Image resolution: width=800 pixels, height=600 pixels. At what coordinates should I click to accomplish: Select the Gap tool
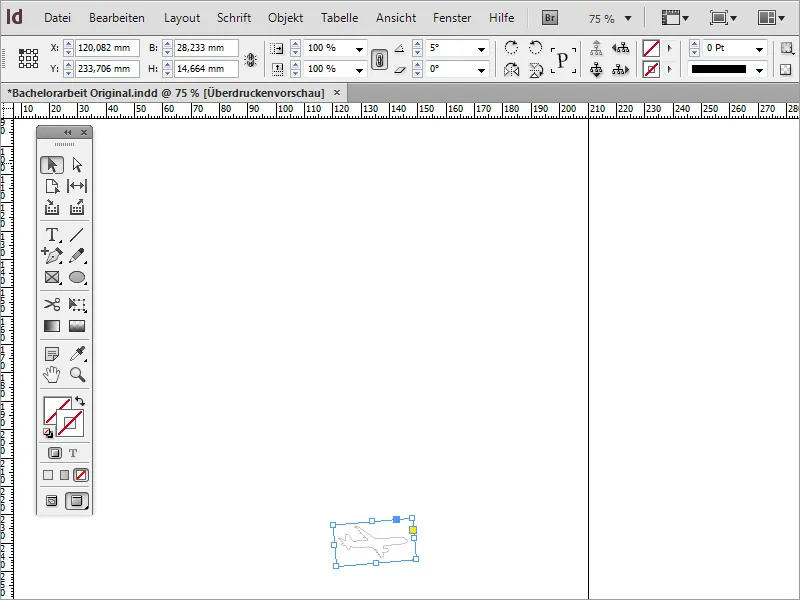77,186
